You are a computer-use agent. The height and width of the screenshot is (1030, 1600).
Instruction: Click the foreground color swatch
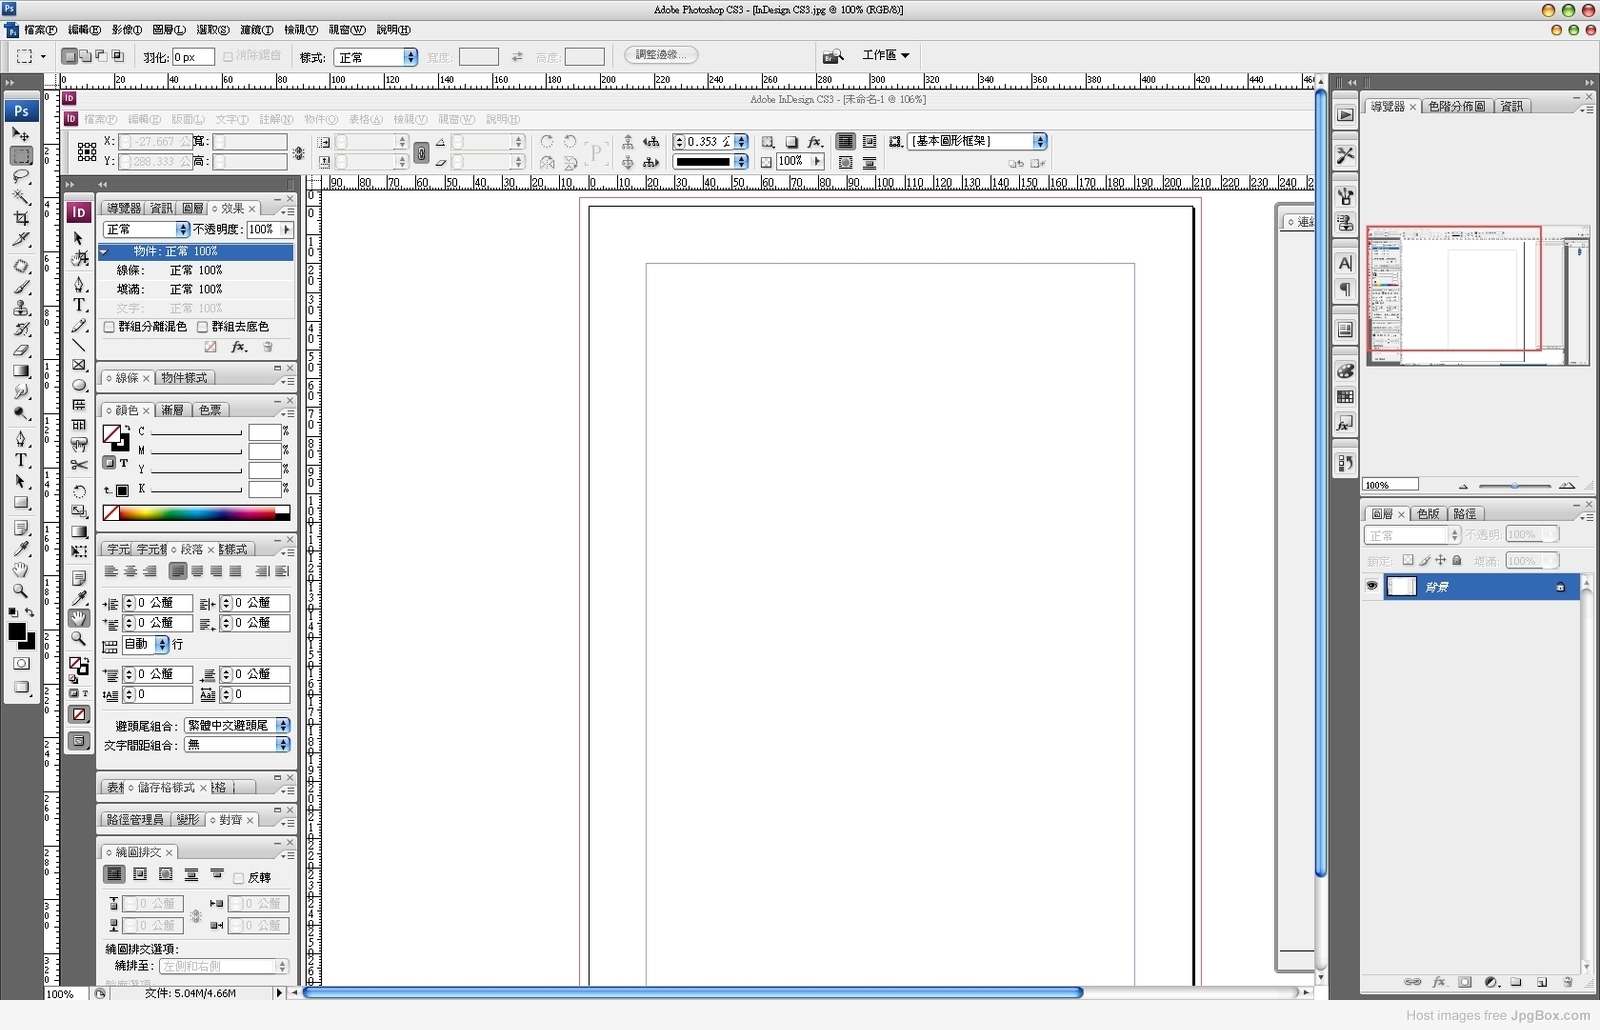point(16,632)
